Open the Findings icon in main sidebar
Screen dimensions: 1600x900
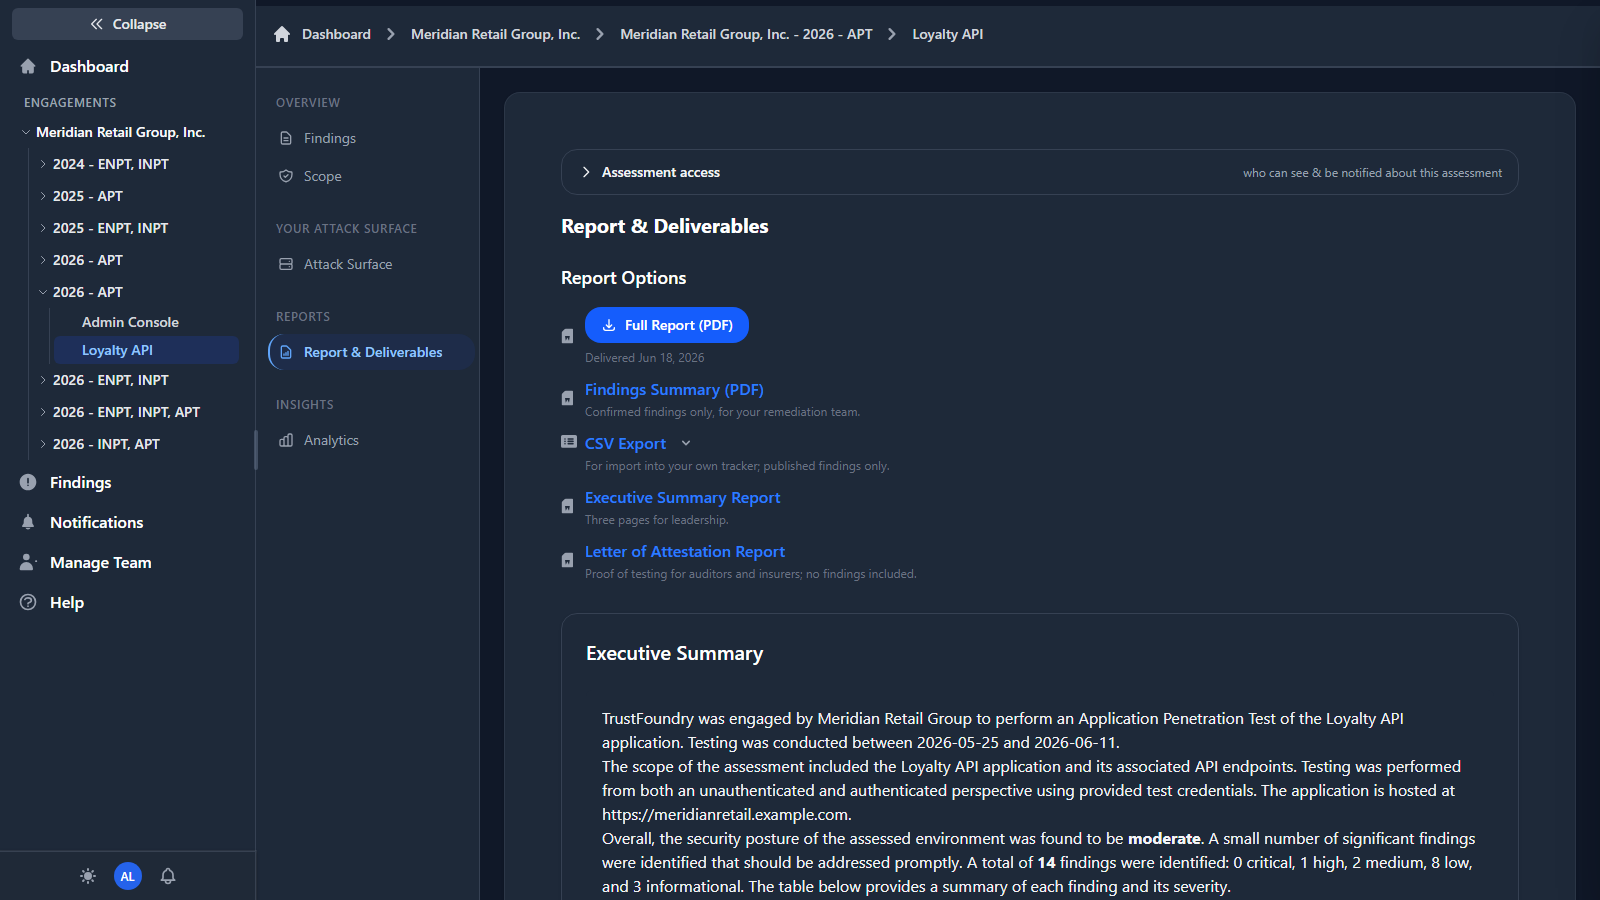tap(28, 482)
